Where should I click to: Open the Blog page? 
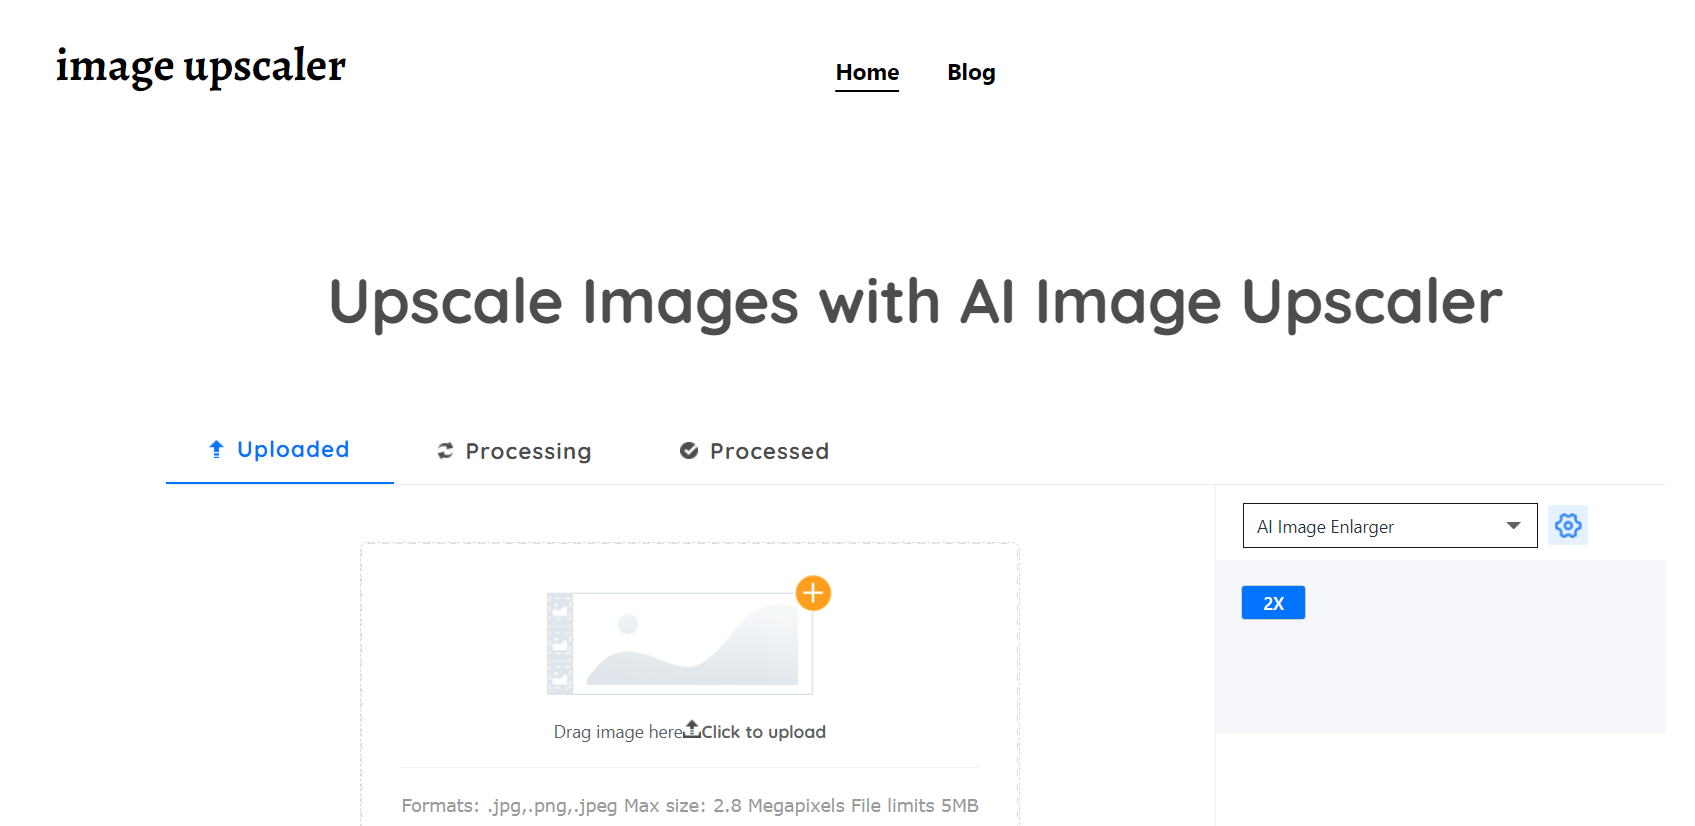[970, 72]
